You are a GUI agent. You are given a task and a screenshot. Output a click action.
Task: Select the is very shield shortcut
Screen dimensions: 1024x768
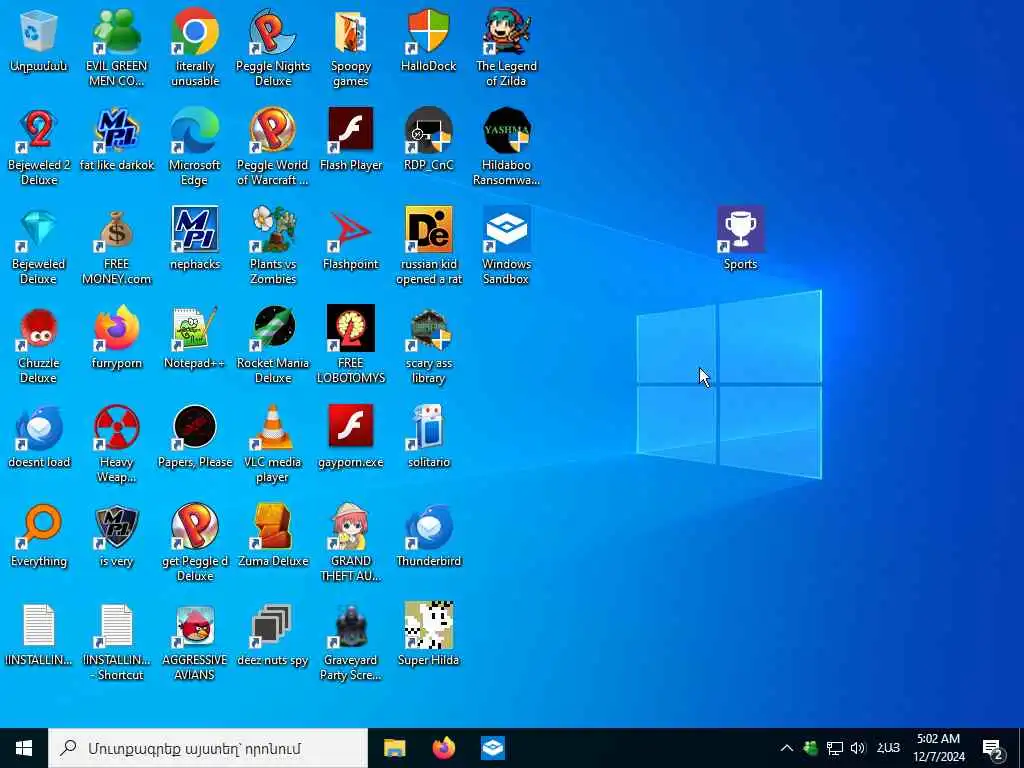point(116,536)
